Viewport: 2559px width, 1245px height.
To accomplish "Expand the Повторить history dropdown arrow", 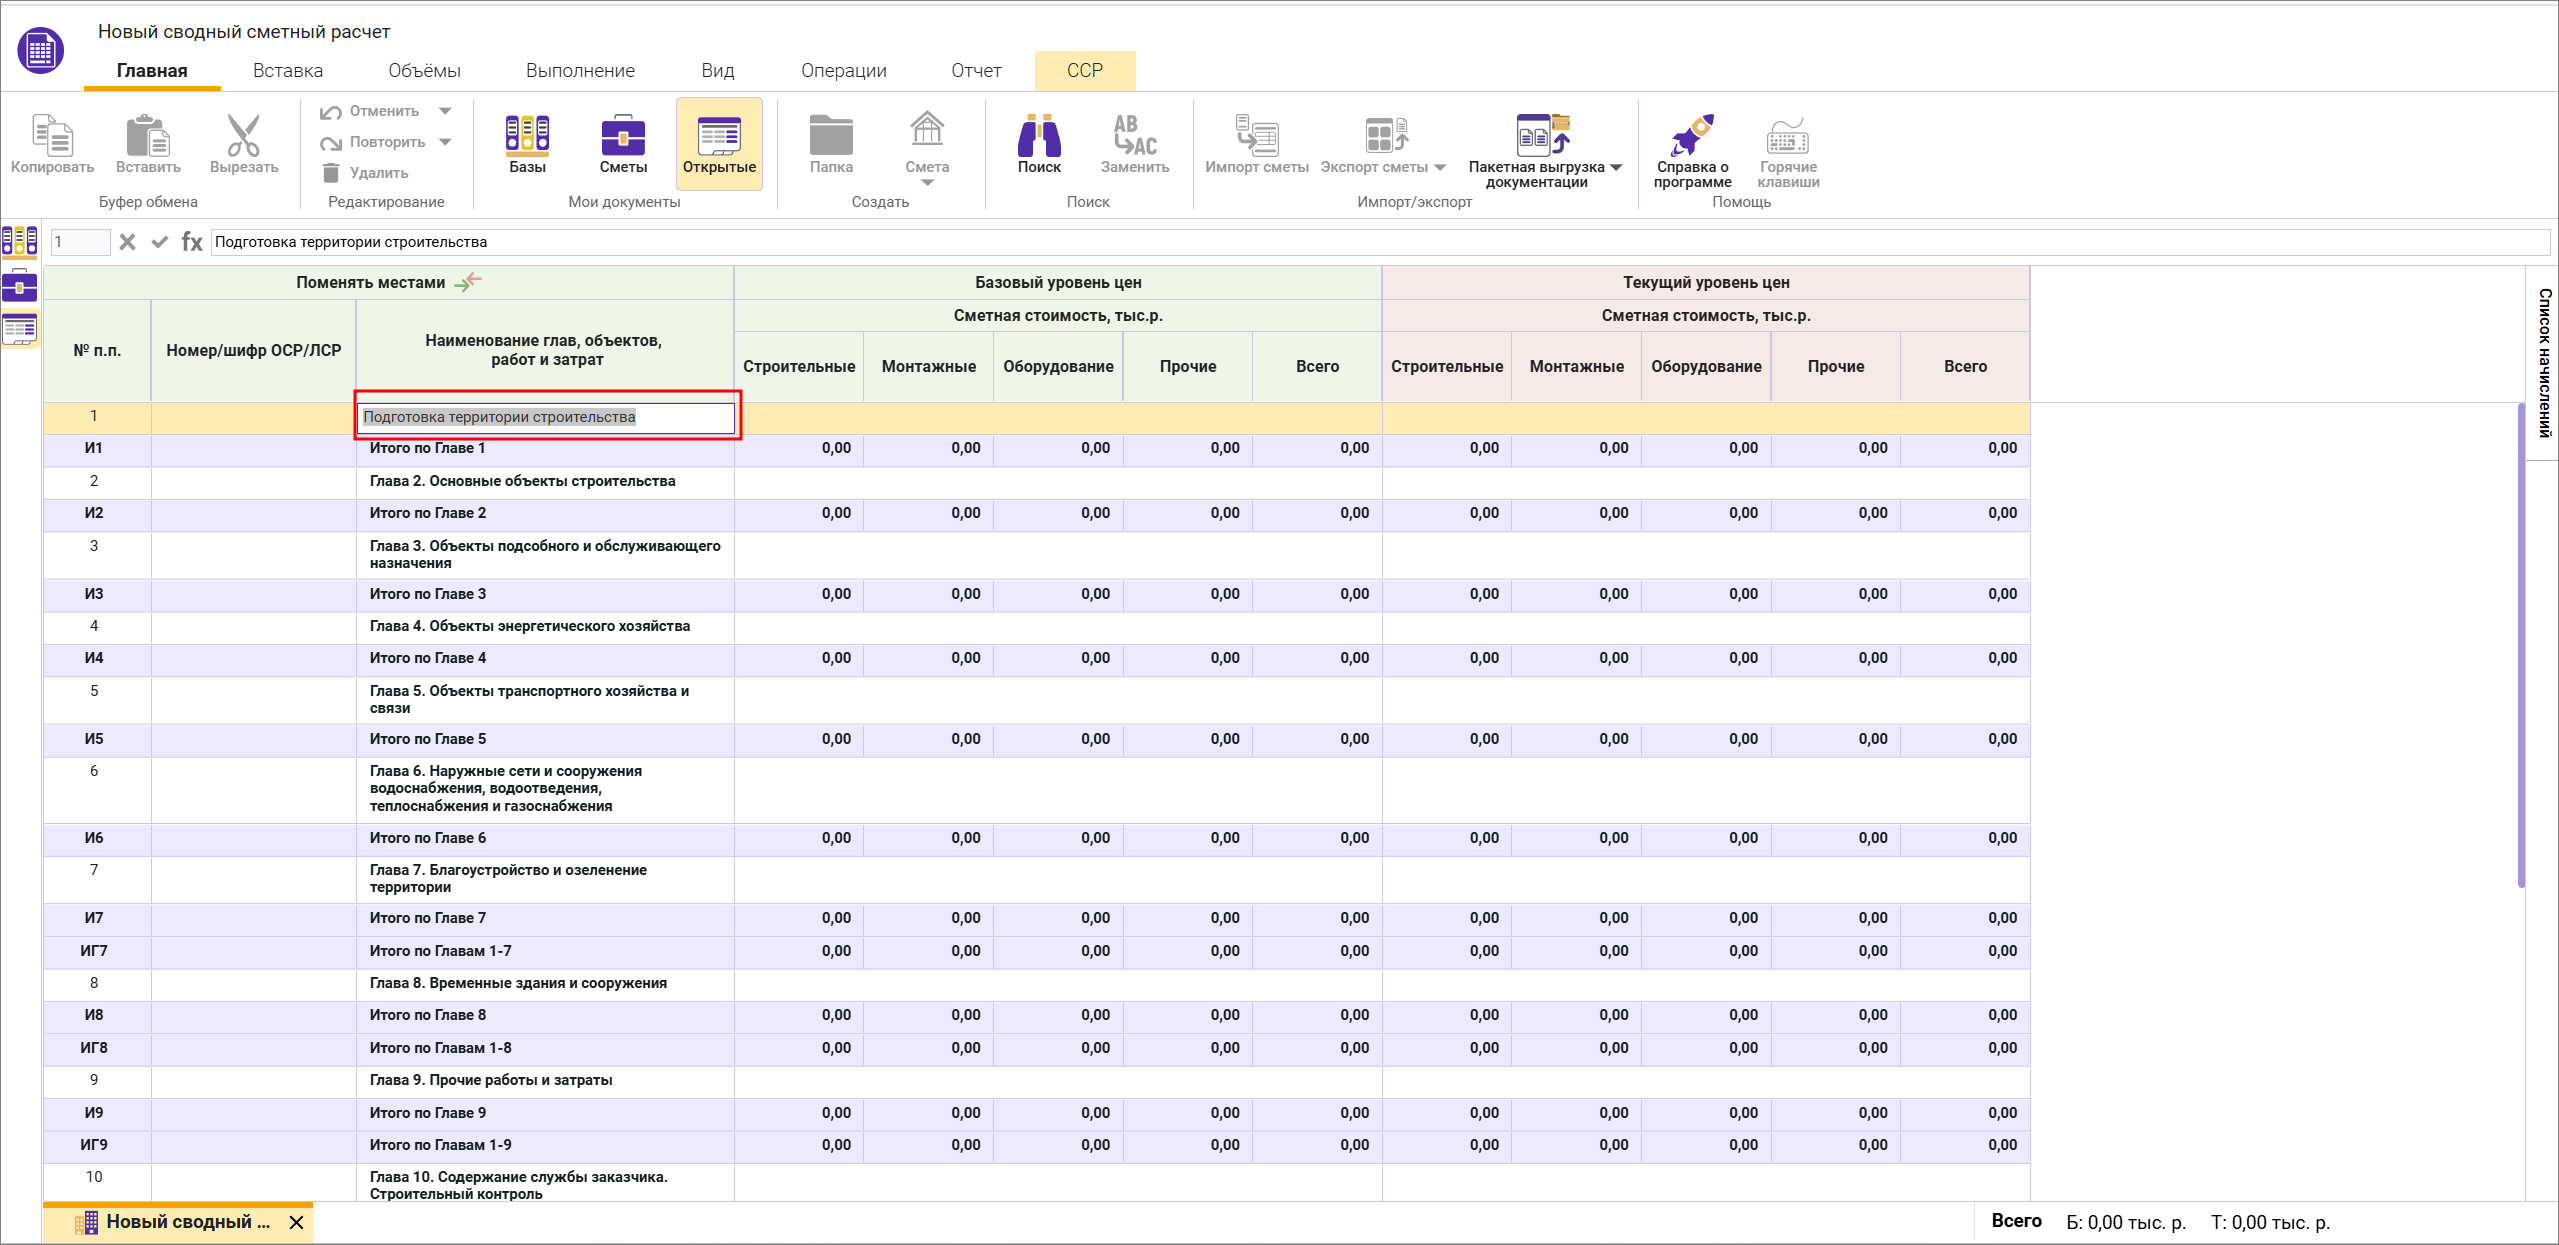I will tap(445, 142).
